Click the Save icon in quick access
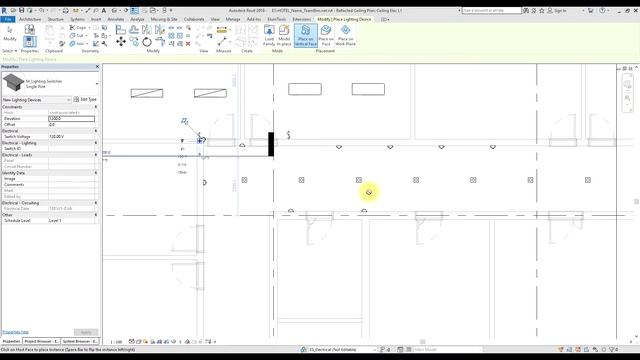The width and height of the screenshot is (640, 360). coord(22,10)
